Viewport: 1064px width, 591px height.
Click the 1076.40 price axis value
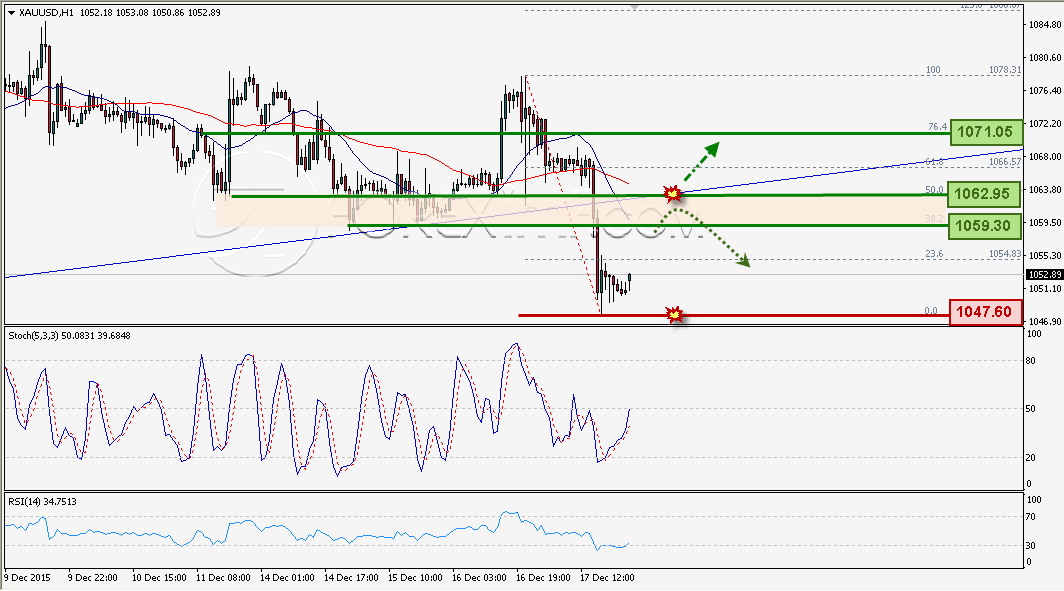[x=1045, y=90]
